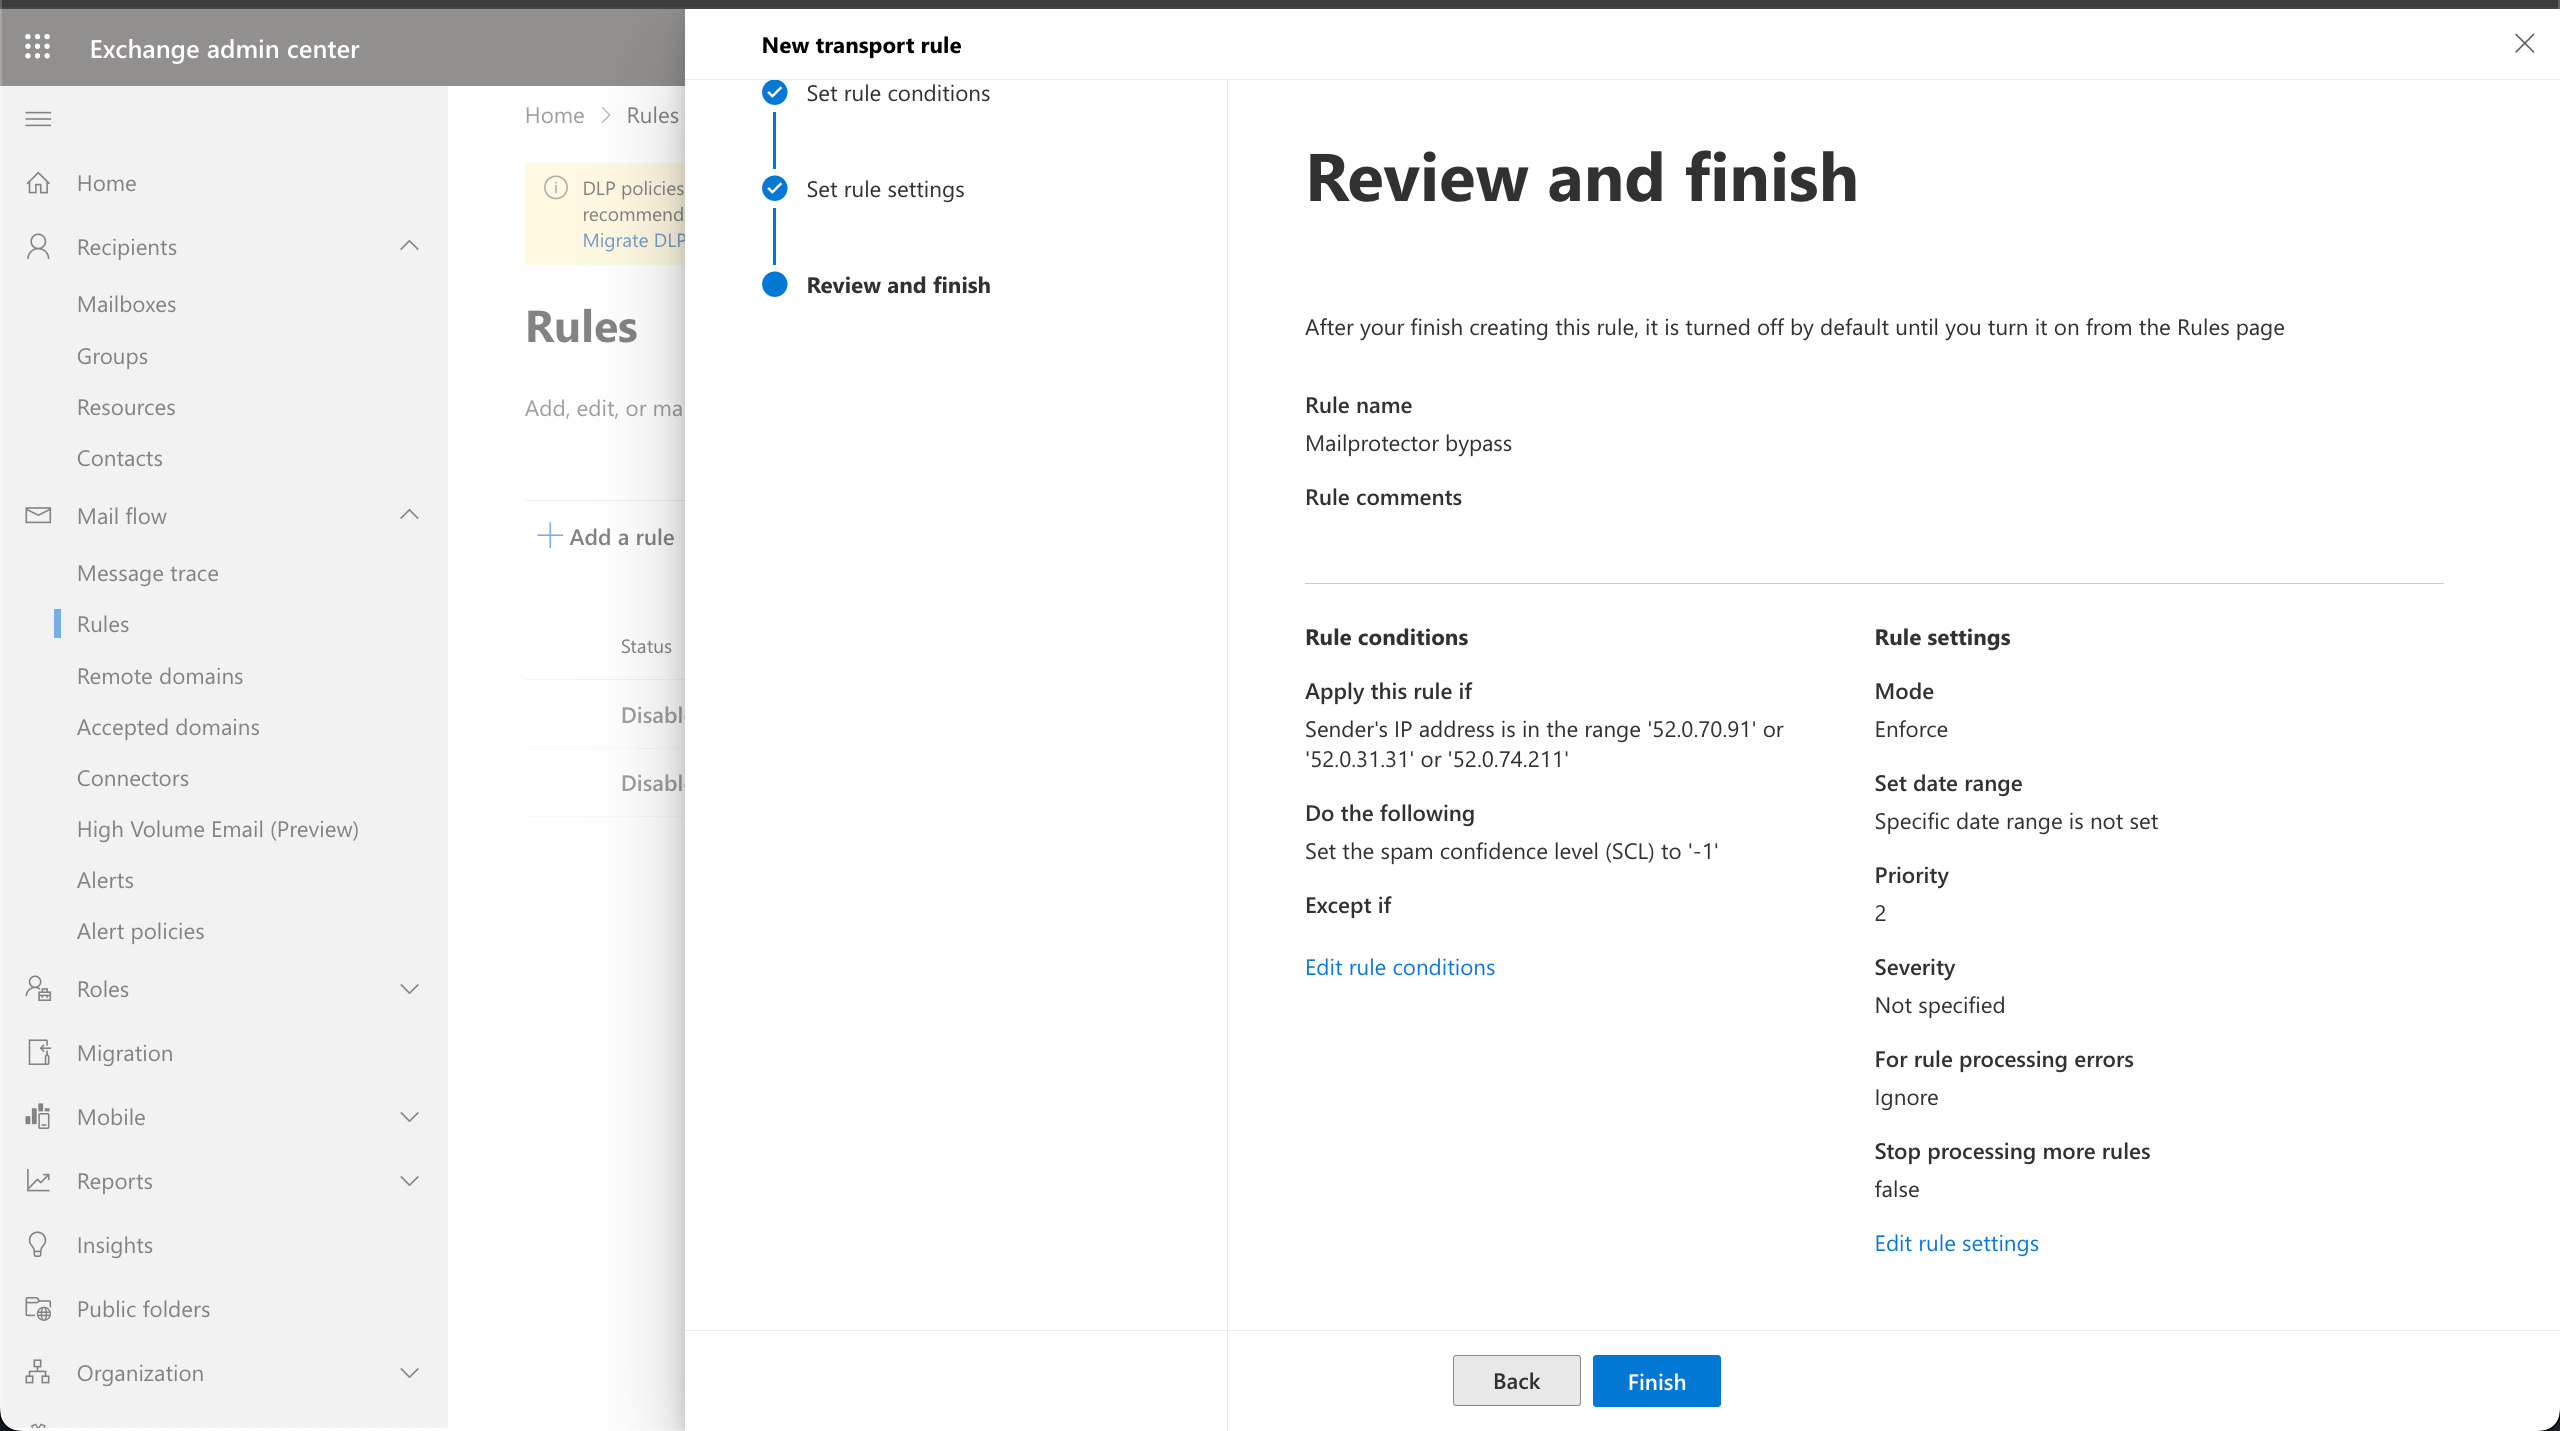Select Review and finish step label
Viewport: 2560px width, 1431px height.
tap(898, 285)
